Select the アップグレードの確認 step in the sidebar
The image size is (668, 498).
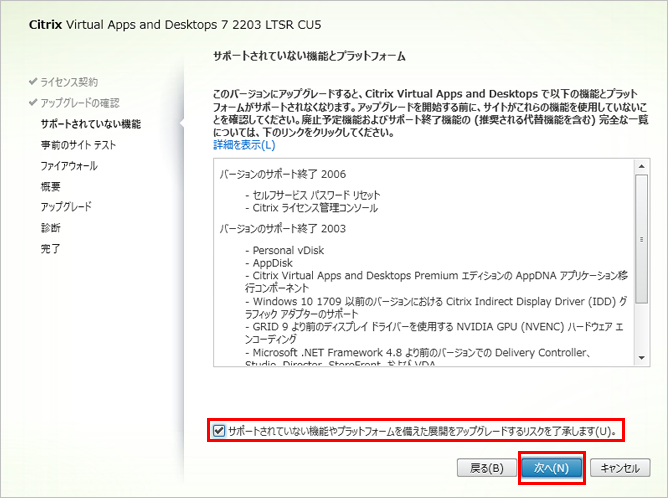[x=80, y=103]
